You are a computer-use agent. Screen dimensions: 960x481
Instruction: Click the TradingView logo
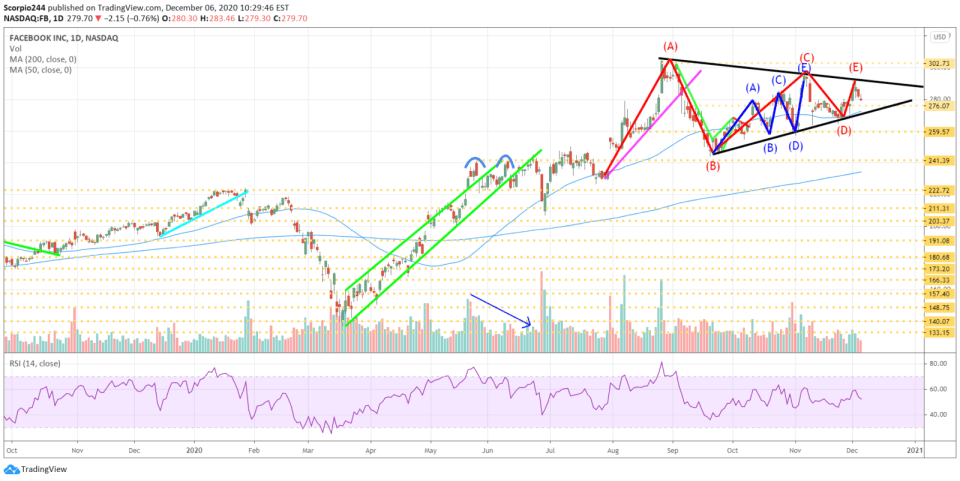click(36, 469)
